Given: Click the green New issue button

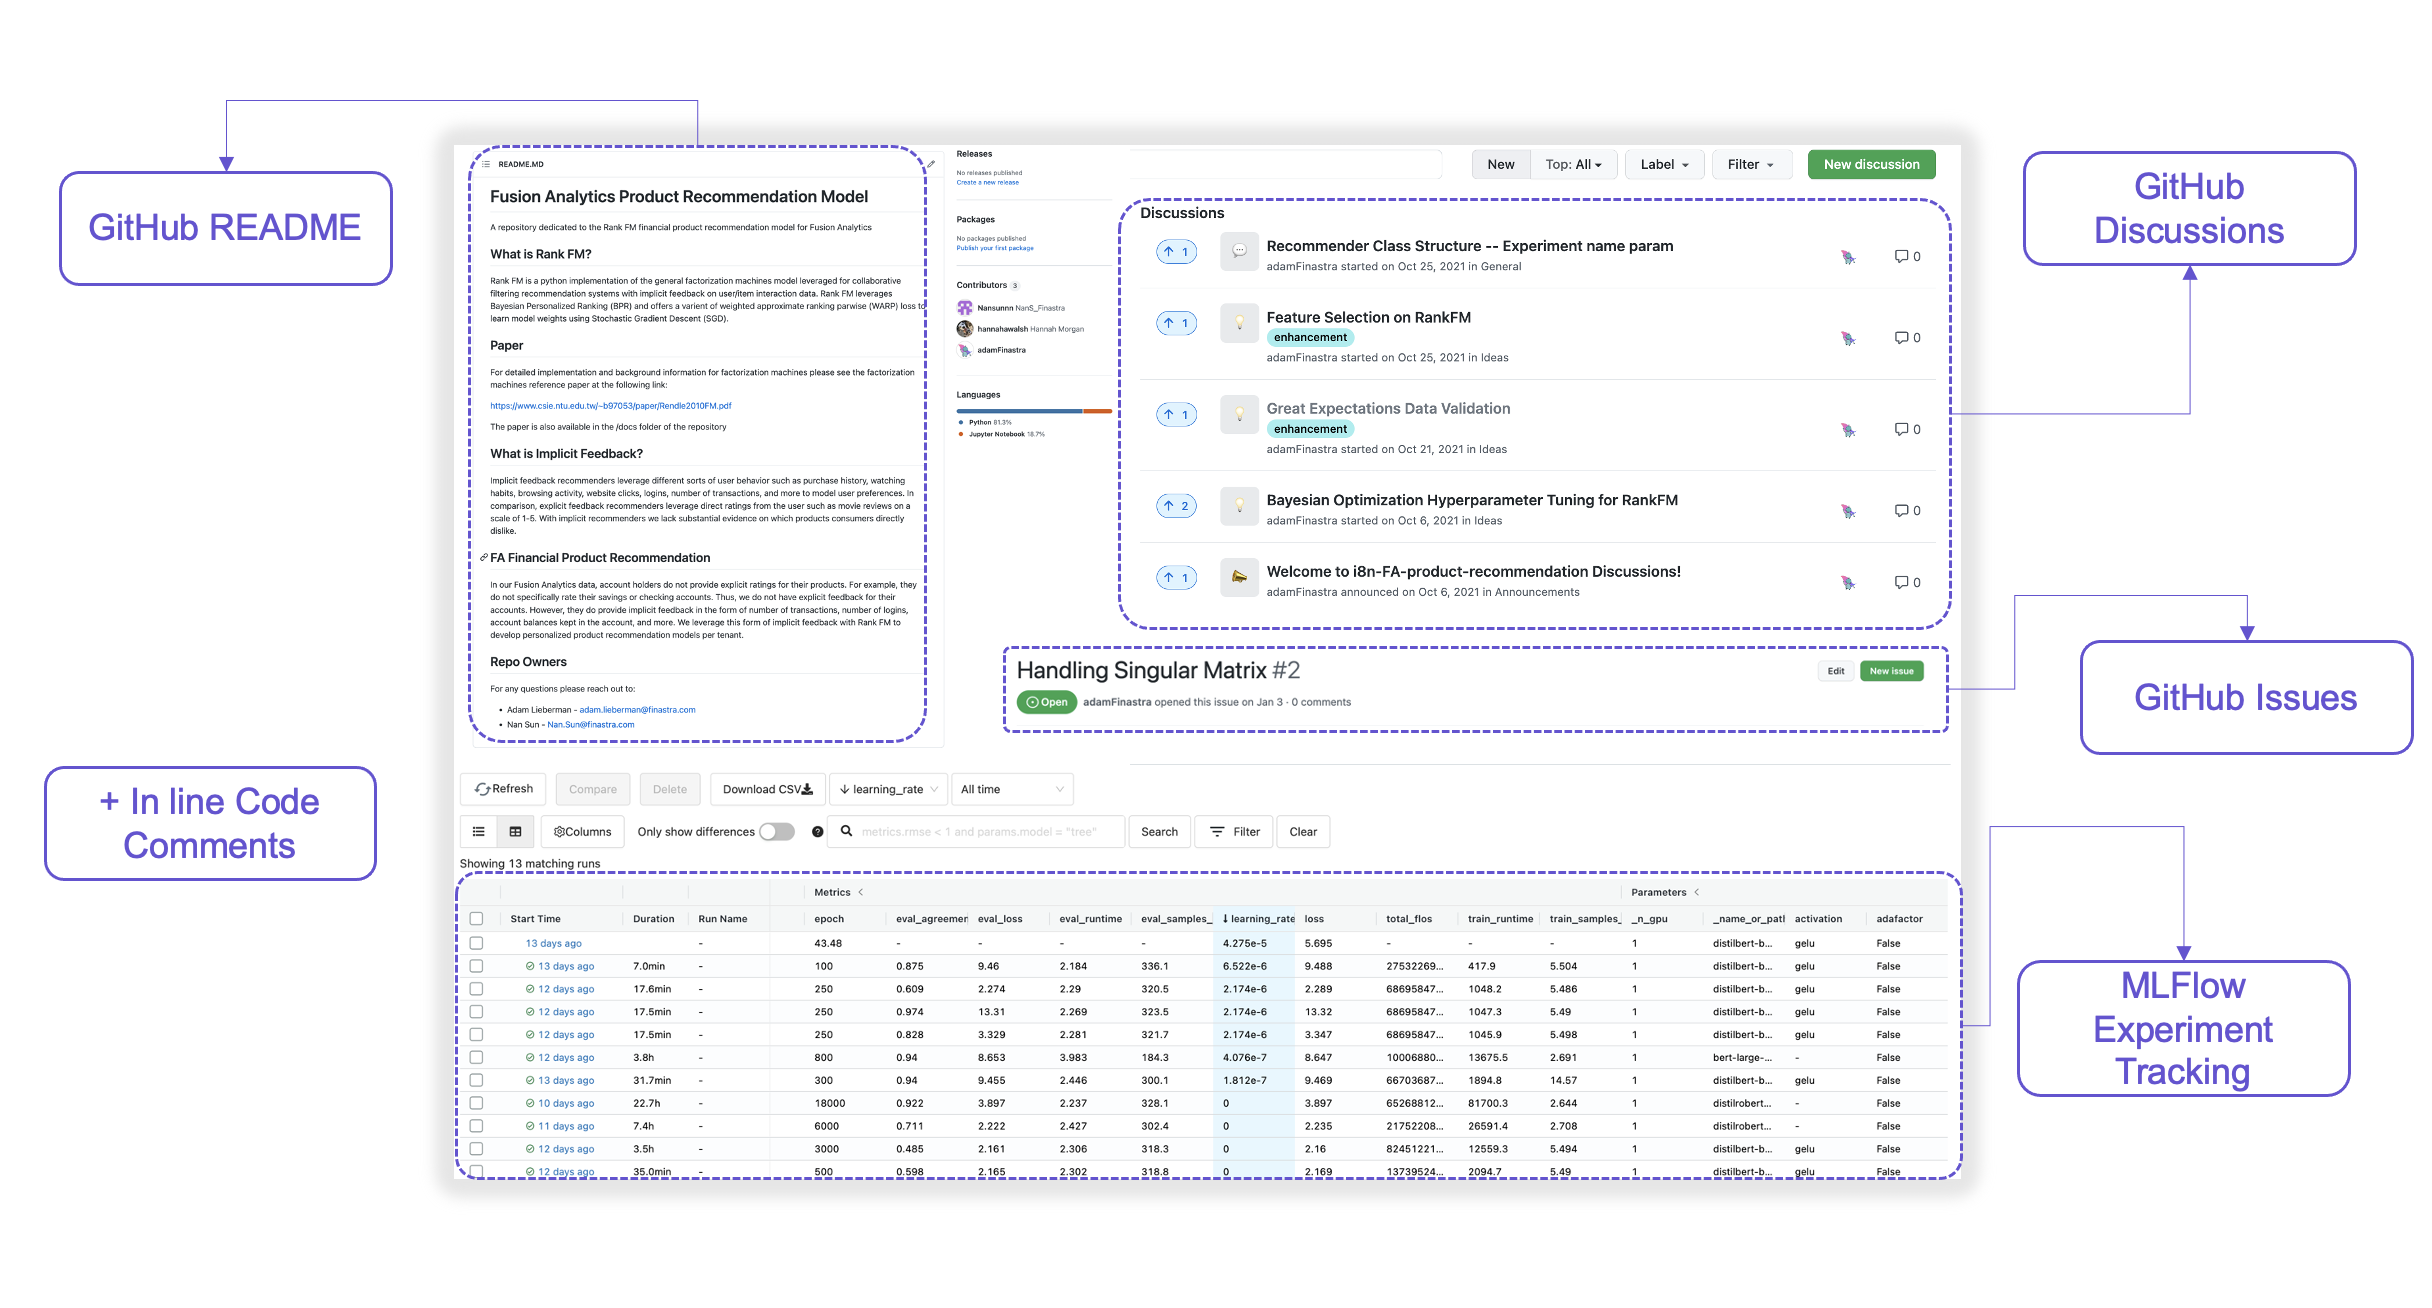Looking at the screenshot, I should tap(1891, 671).
